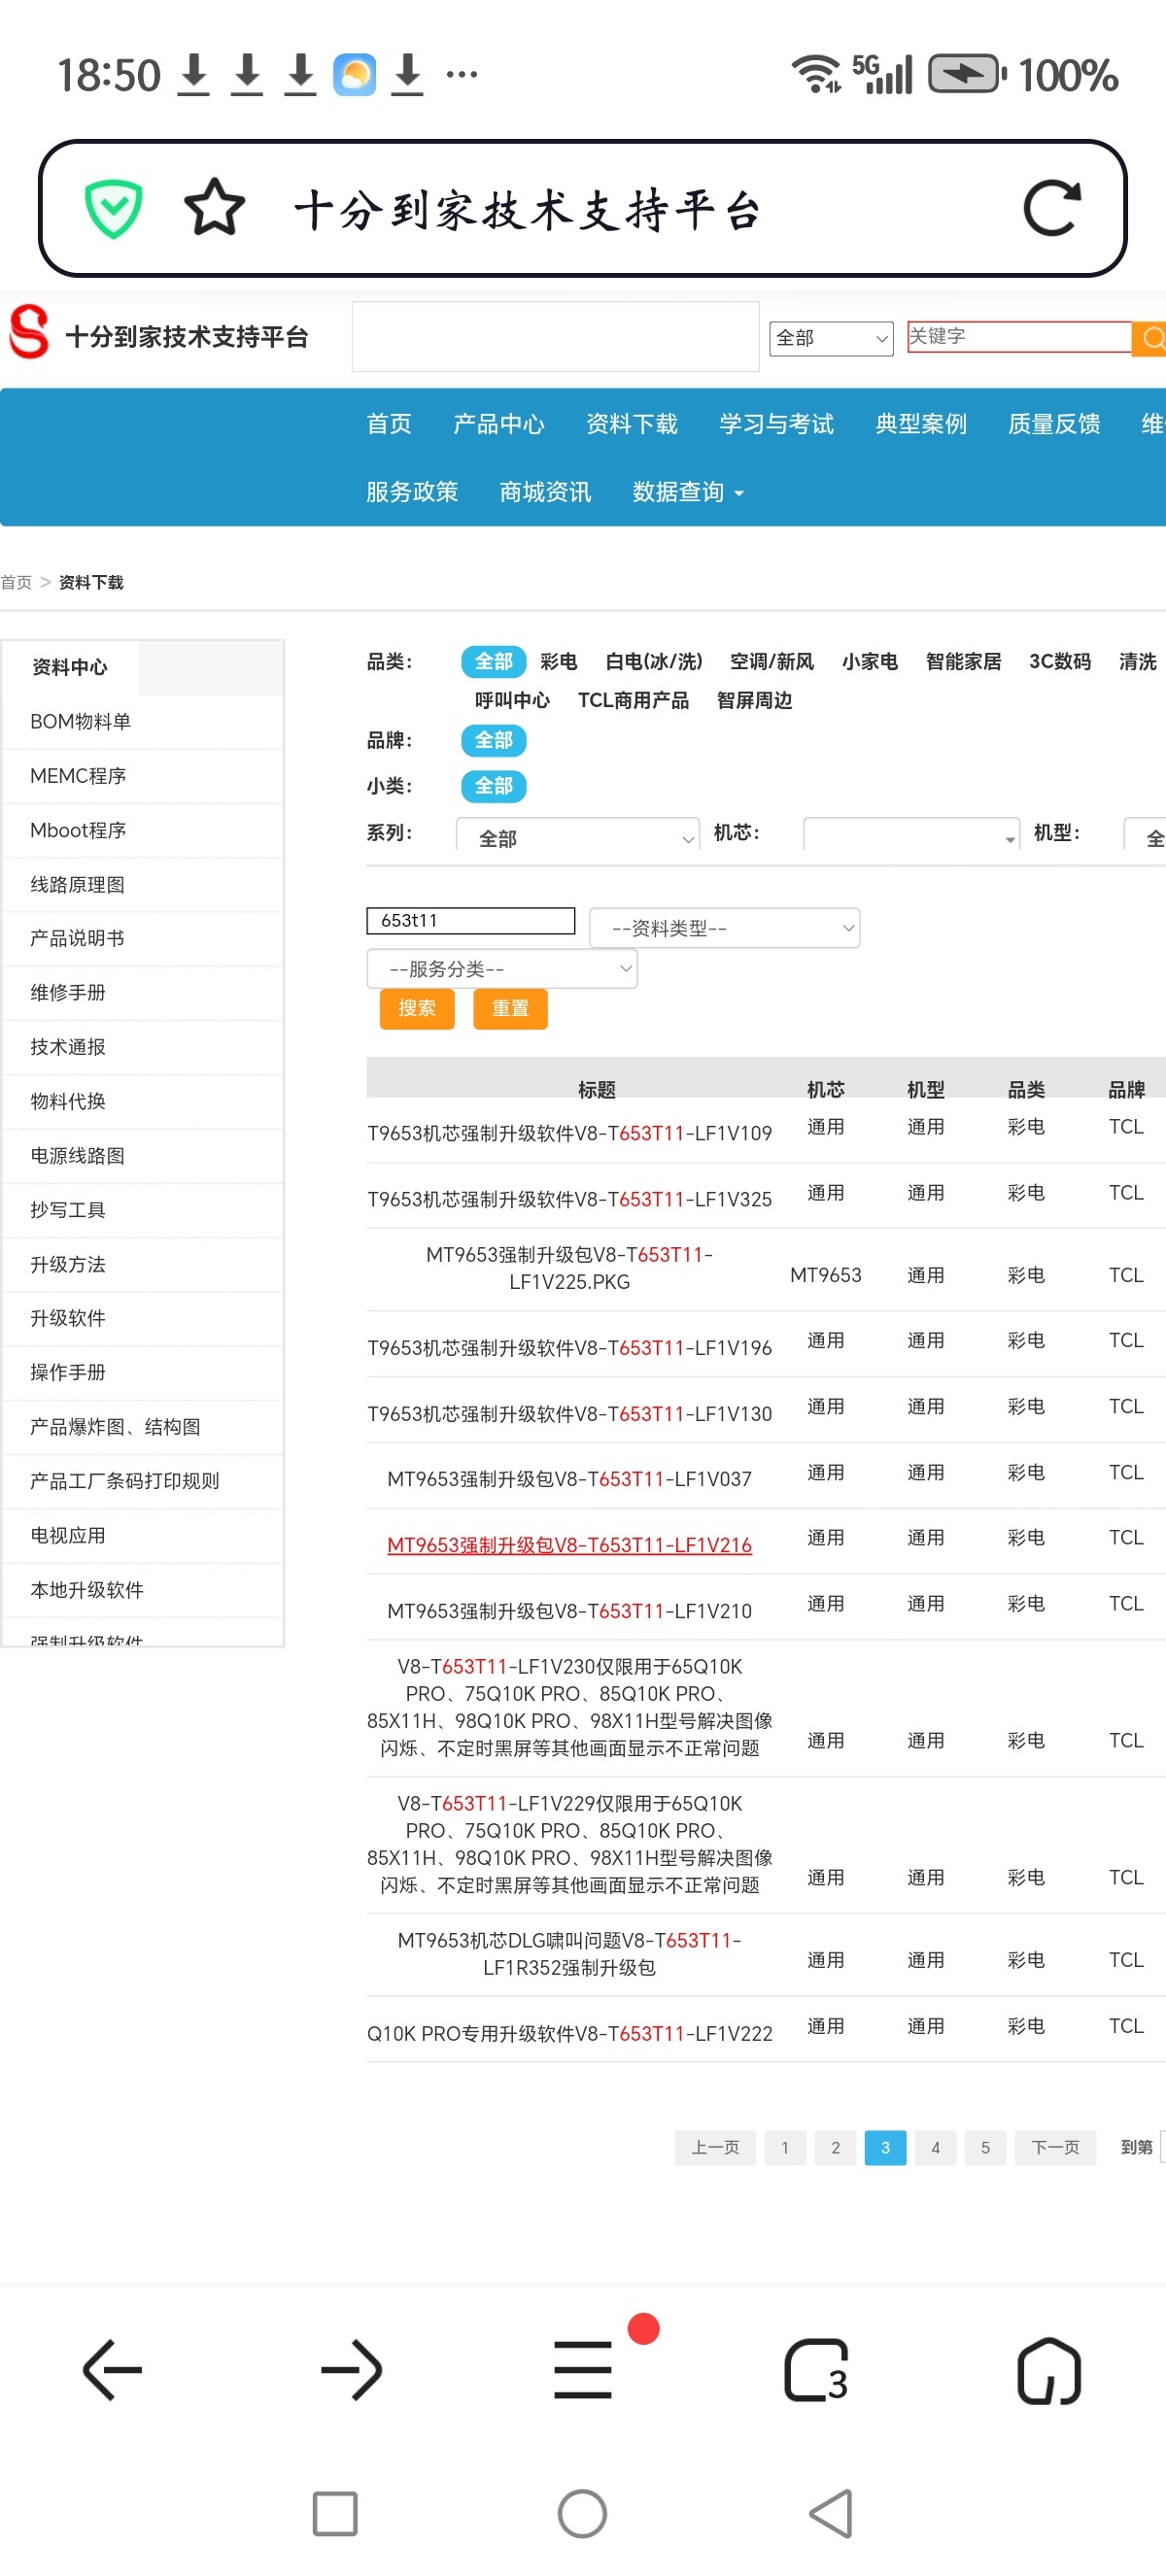The width and height of the screenshot is (1166, 2576).
Task: Click the red S site logo
Action: 29,331
